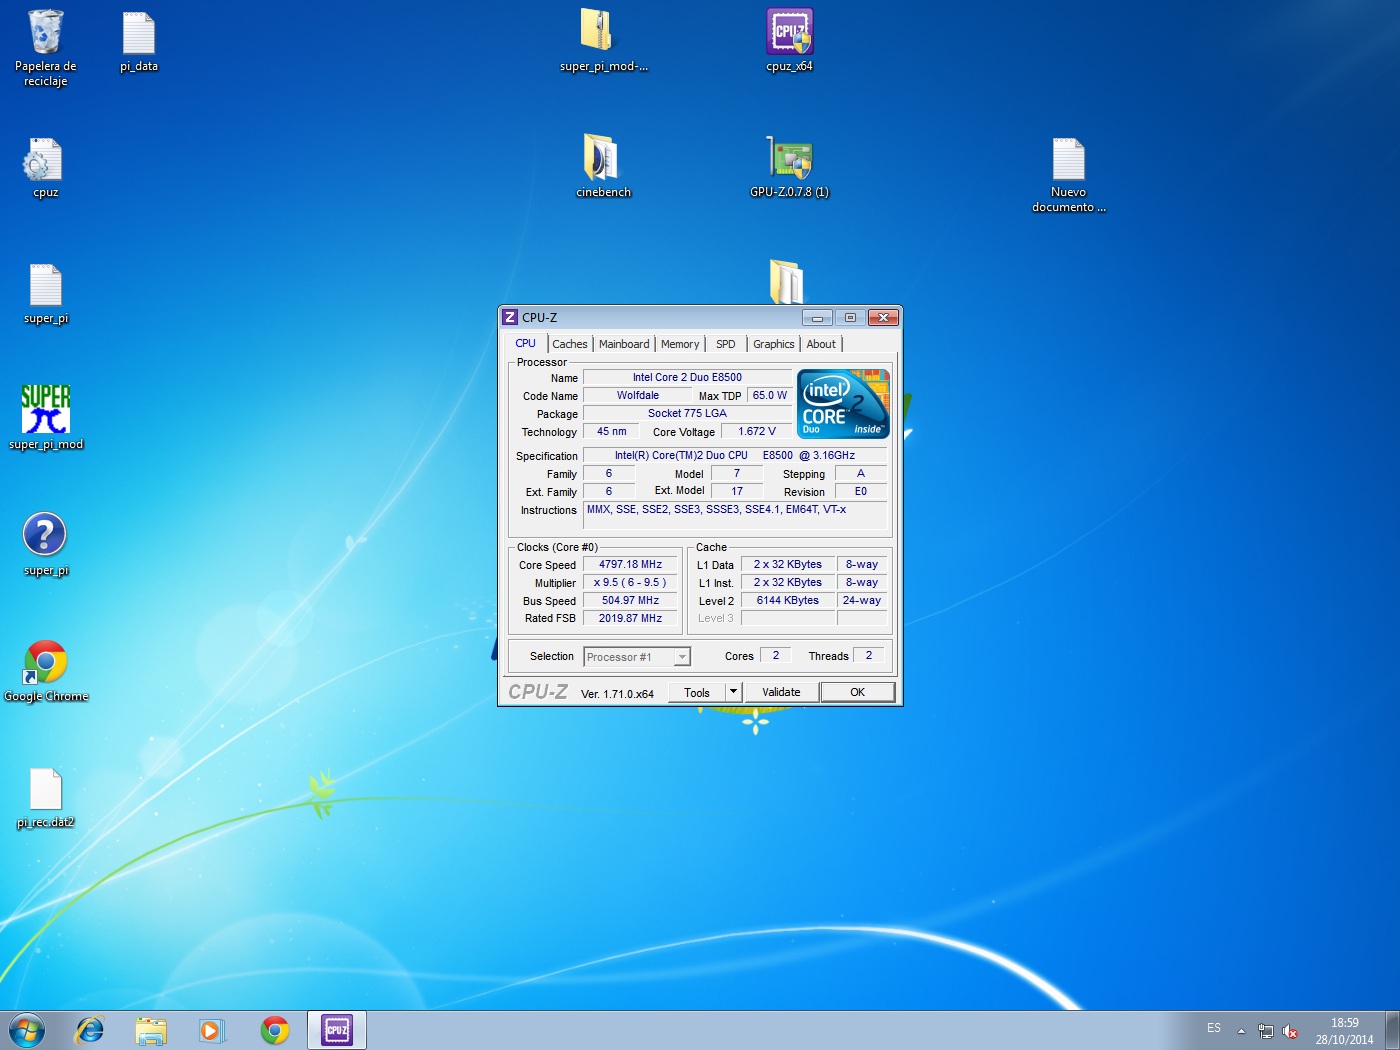Click the Revision value E0

861,492
